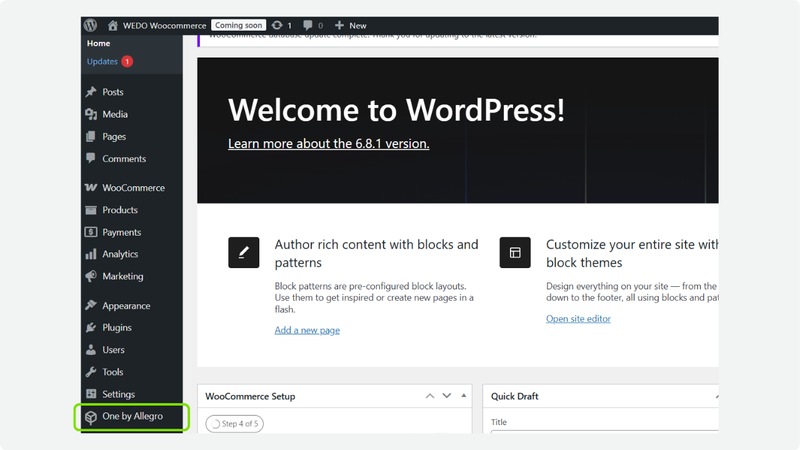Image resolution: width=800 pixels, height=450 pixels.
Task: Click the Pages icon in sidebar
Action: tap(91, 137)
